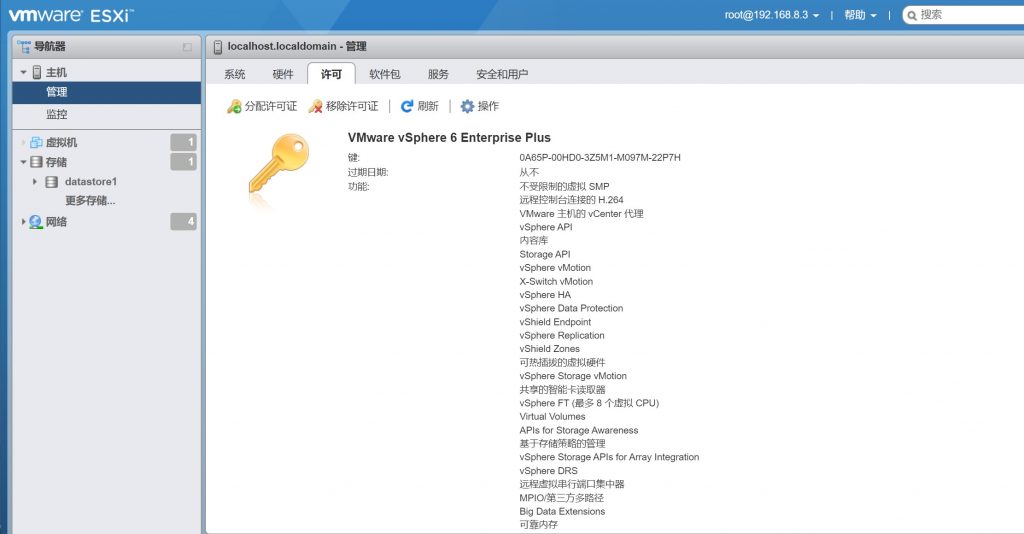
Task: Click the large gold license key image
Action: pyautogui.click(x=278, y=165)
